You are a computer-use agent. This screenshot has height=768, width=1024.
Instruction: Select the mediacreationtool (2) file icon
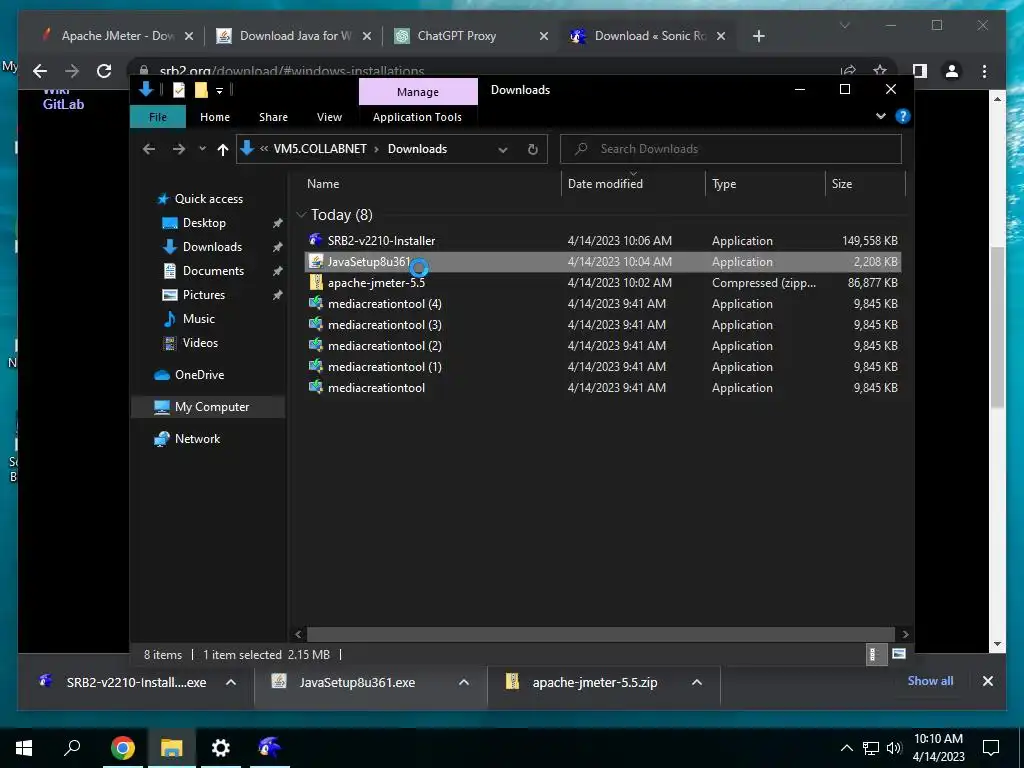pos(316,345)
